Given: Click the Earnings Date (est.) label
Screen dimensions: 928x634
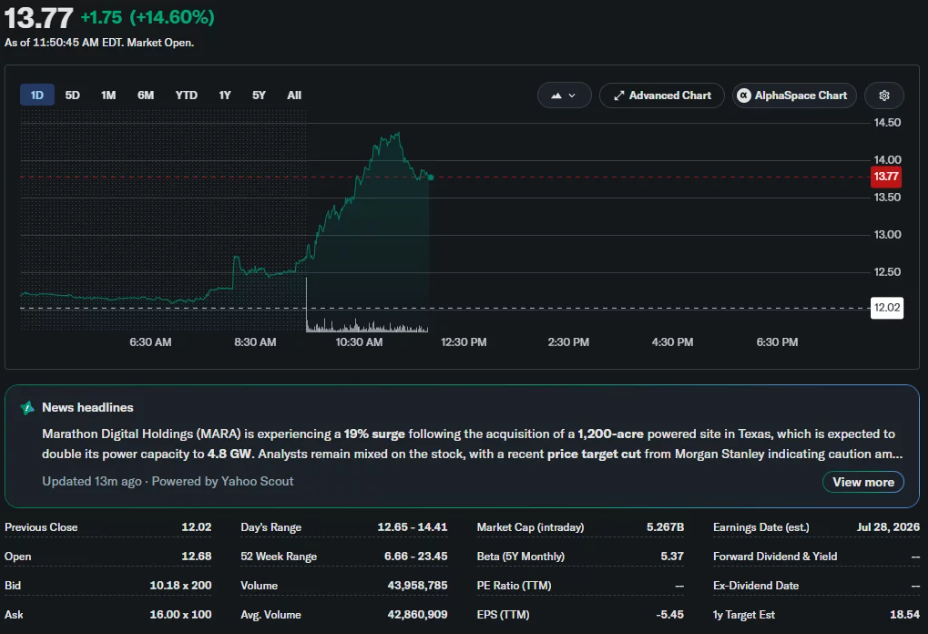Looking at the screenshot, I should coord(761,527).
